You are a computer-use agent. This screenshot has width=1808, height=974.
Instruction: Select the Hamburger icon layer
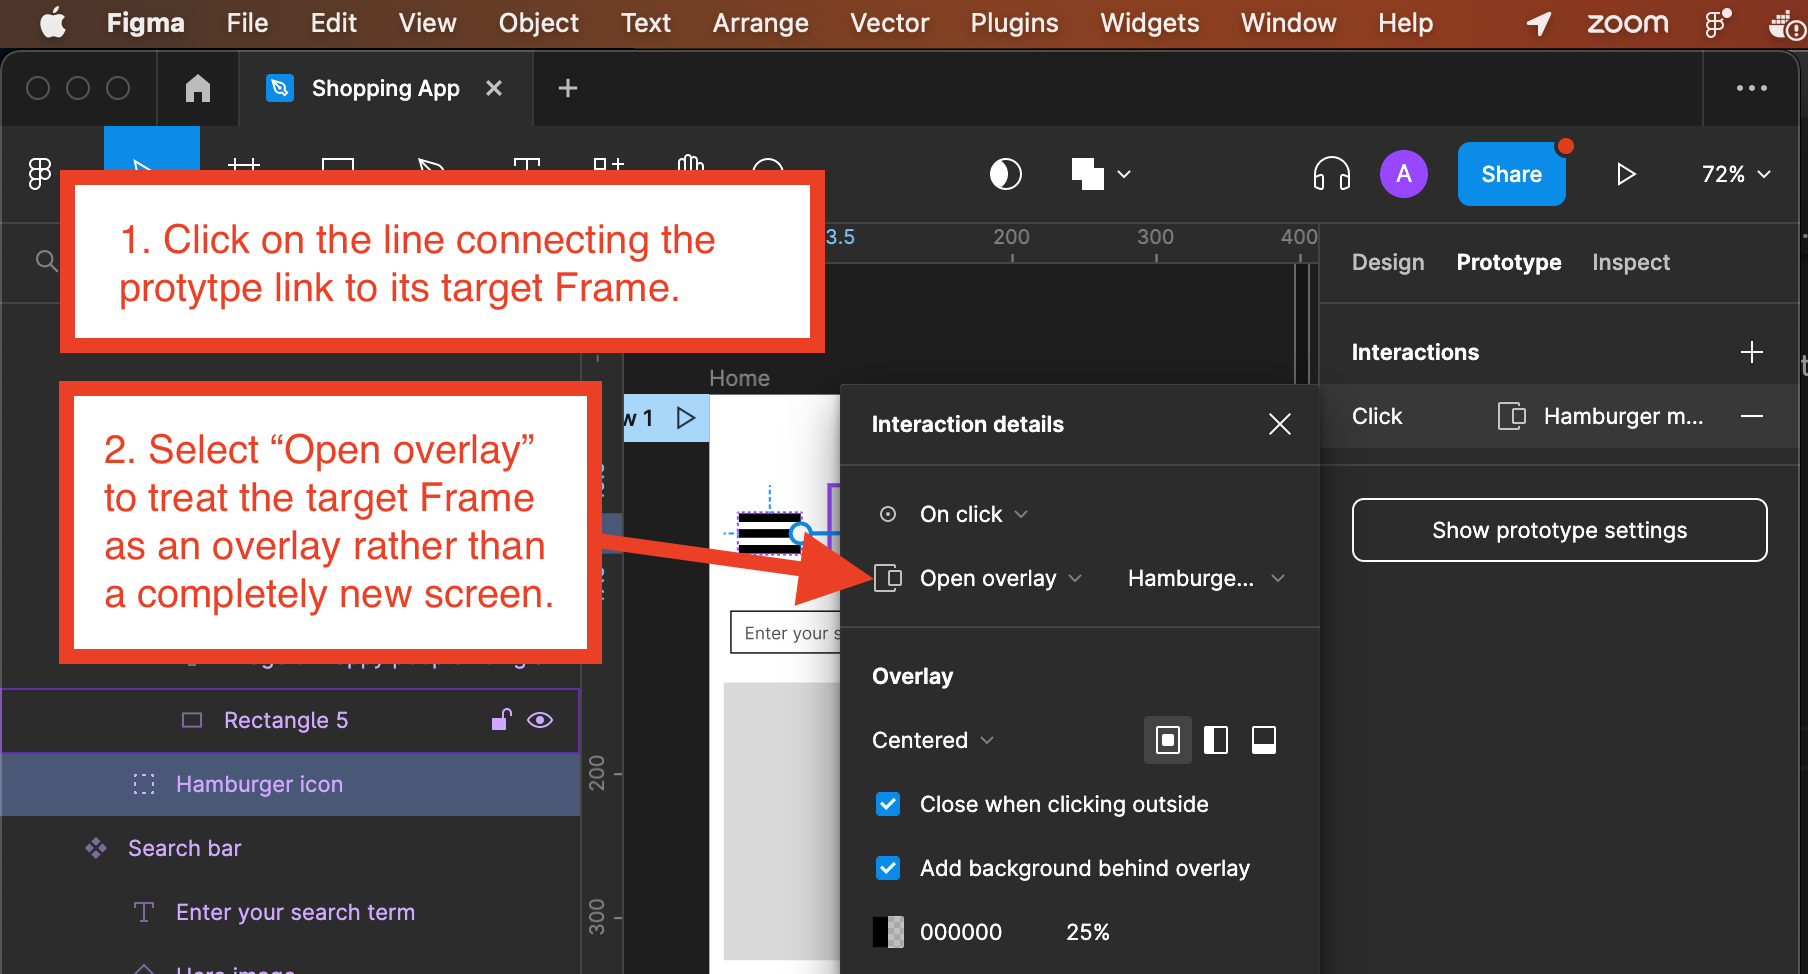(x=290, y=784)
